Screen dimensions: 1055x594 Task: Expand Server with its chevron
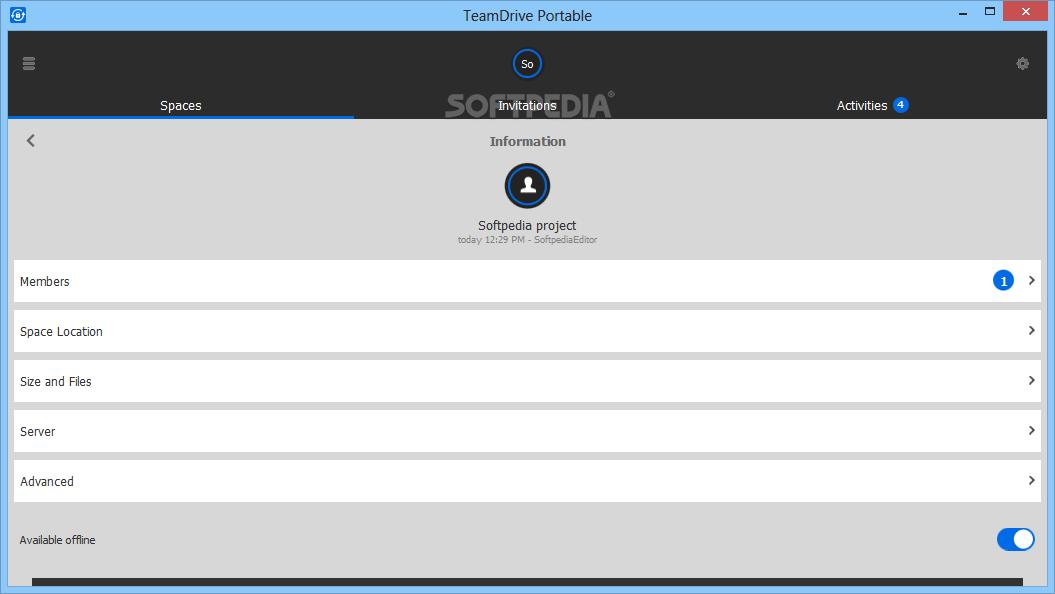tap(1031, 431)
